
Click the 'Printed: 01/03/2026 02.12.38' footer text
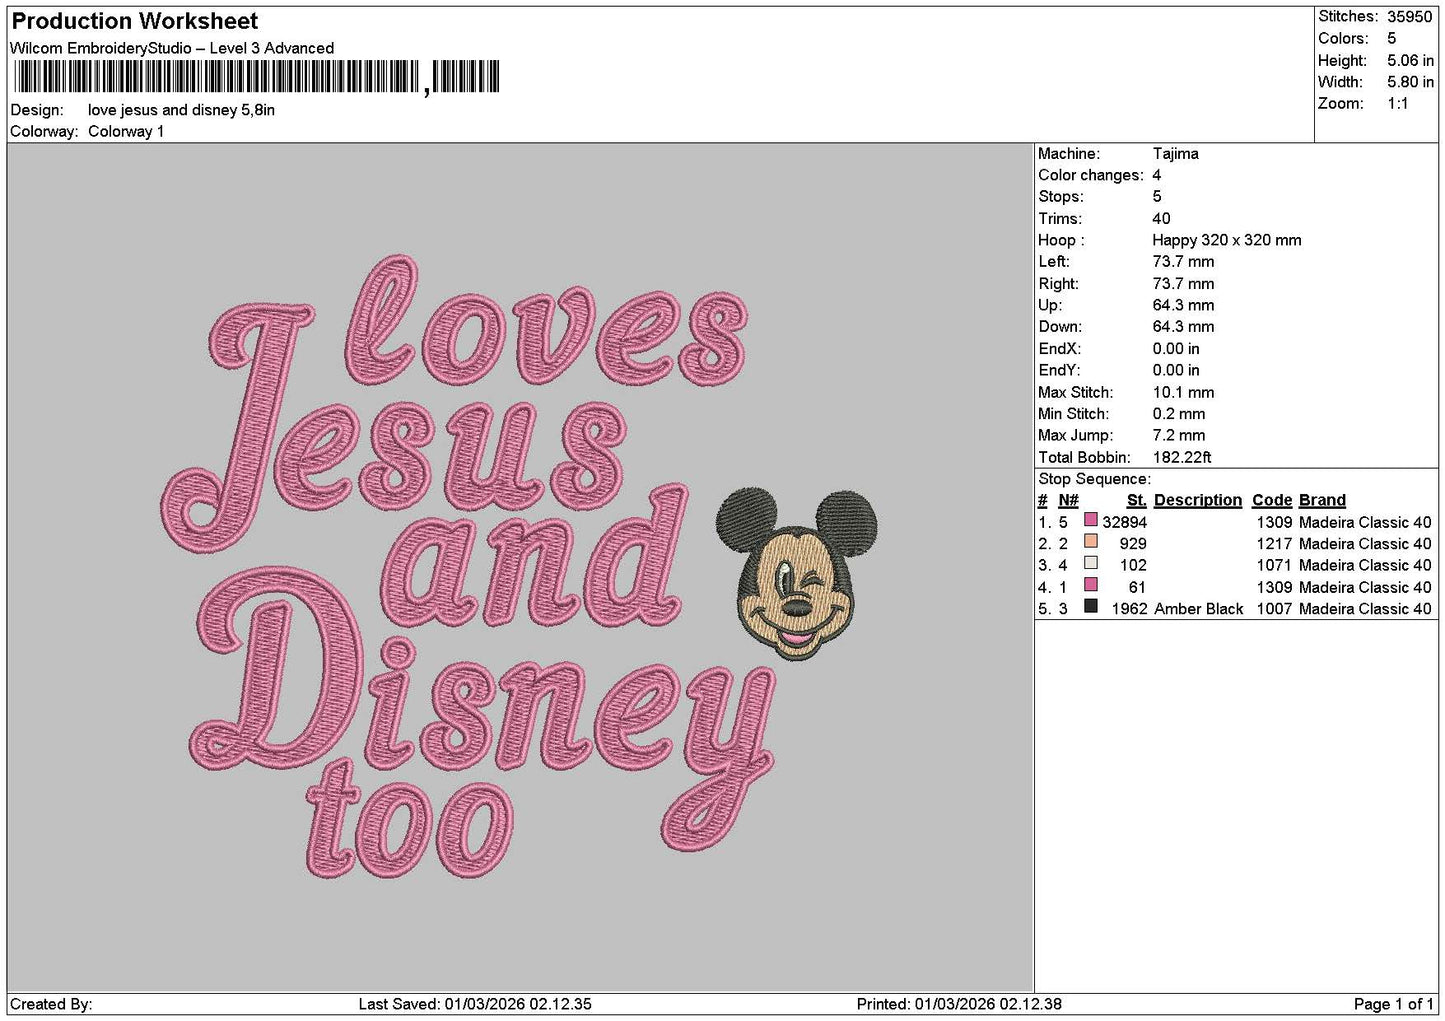tap(959, 1004)
